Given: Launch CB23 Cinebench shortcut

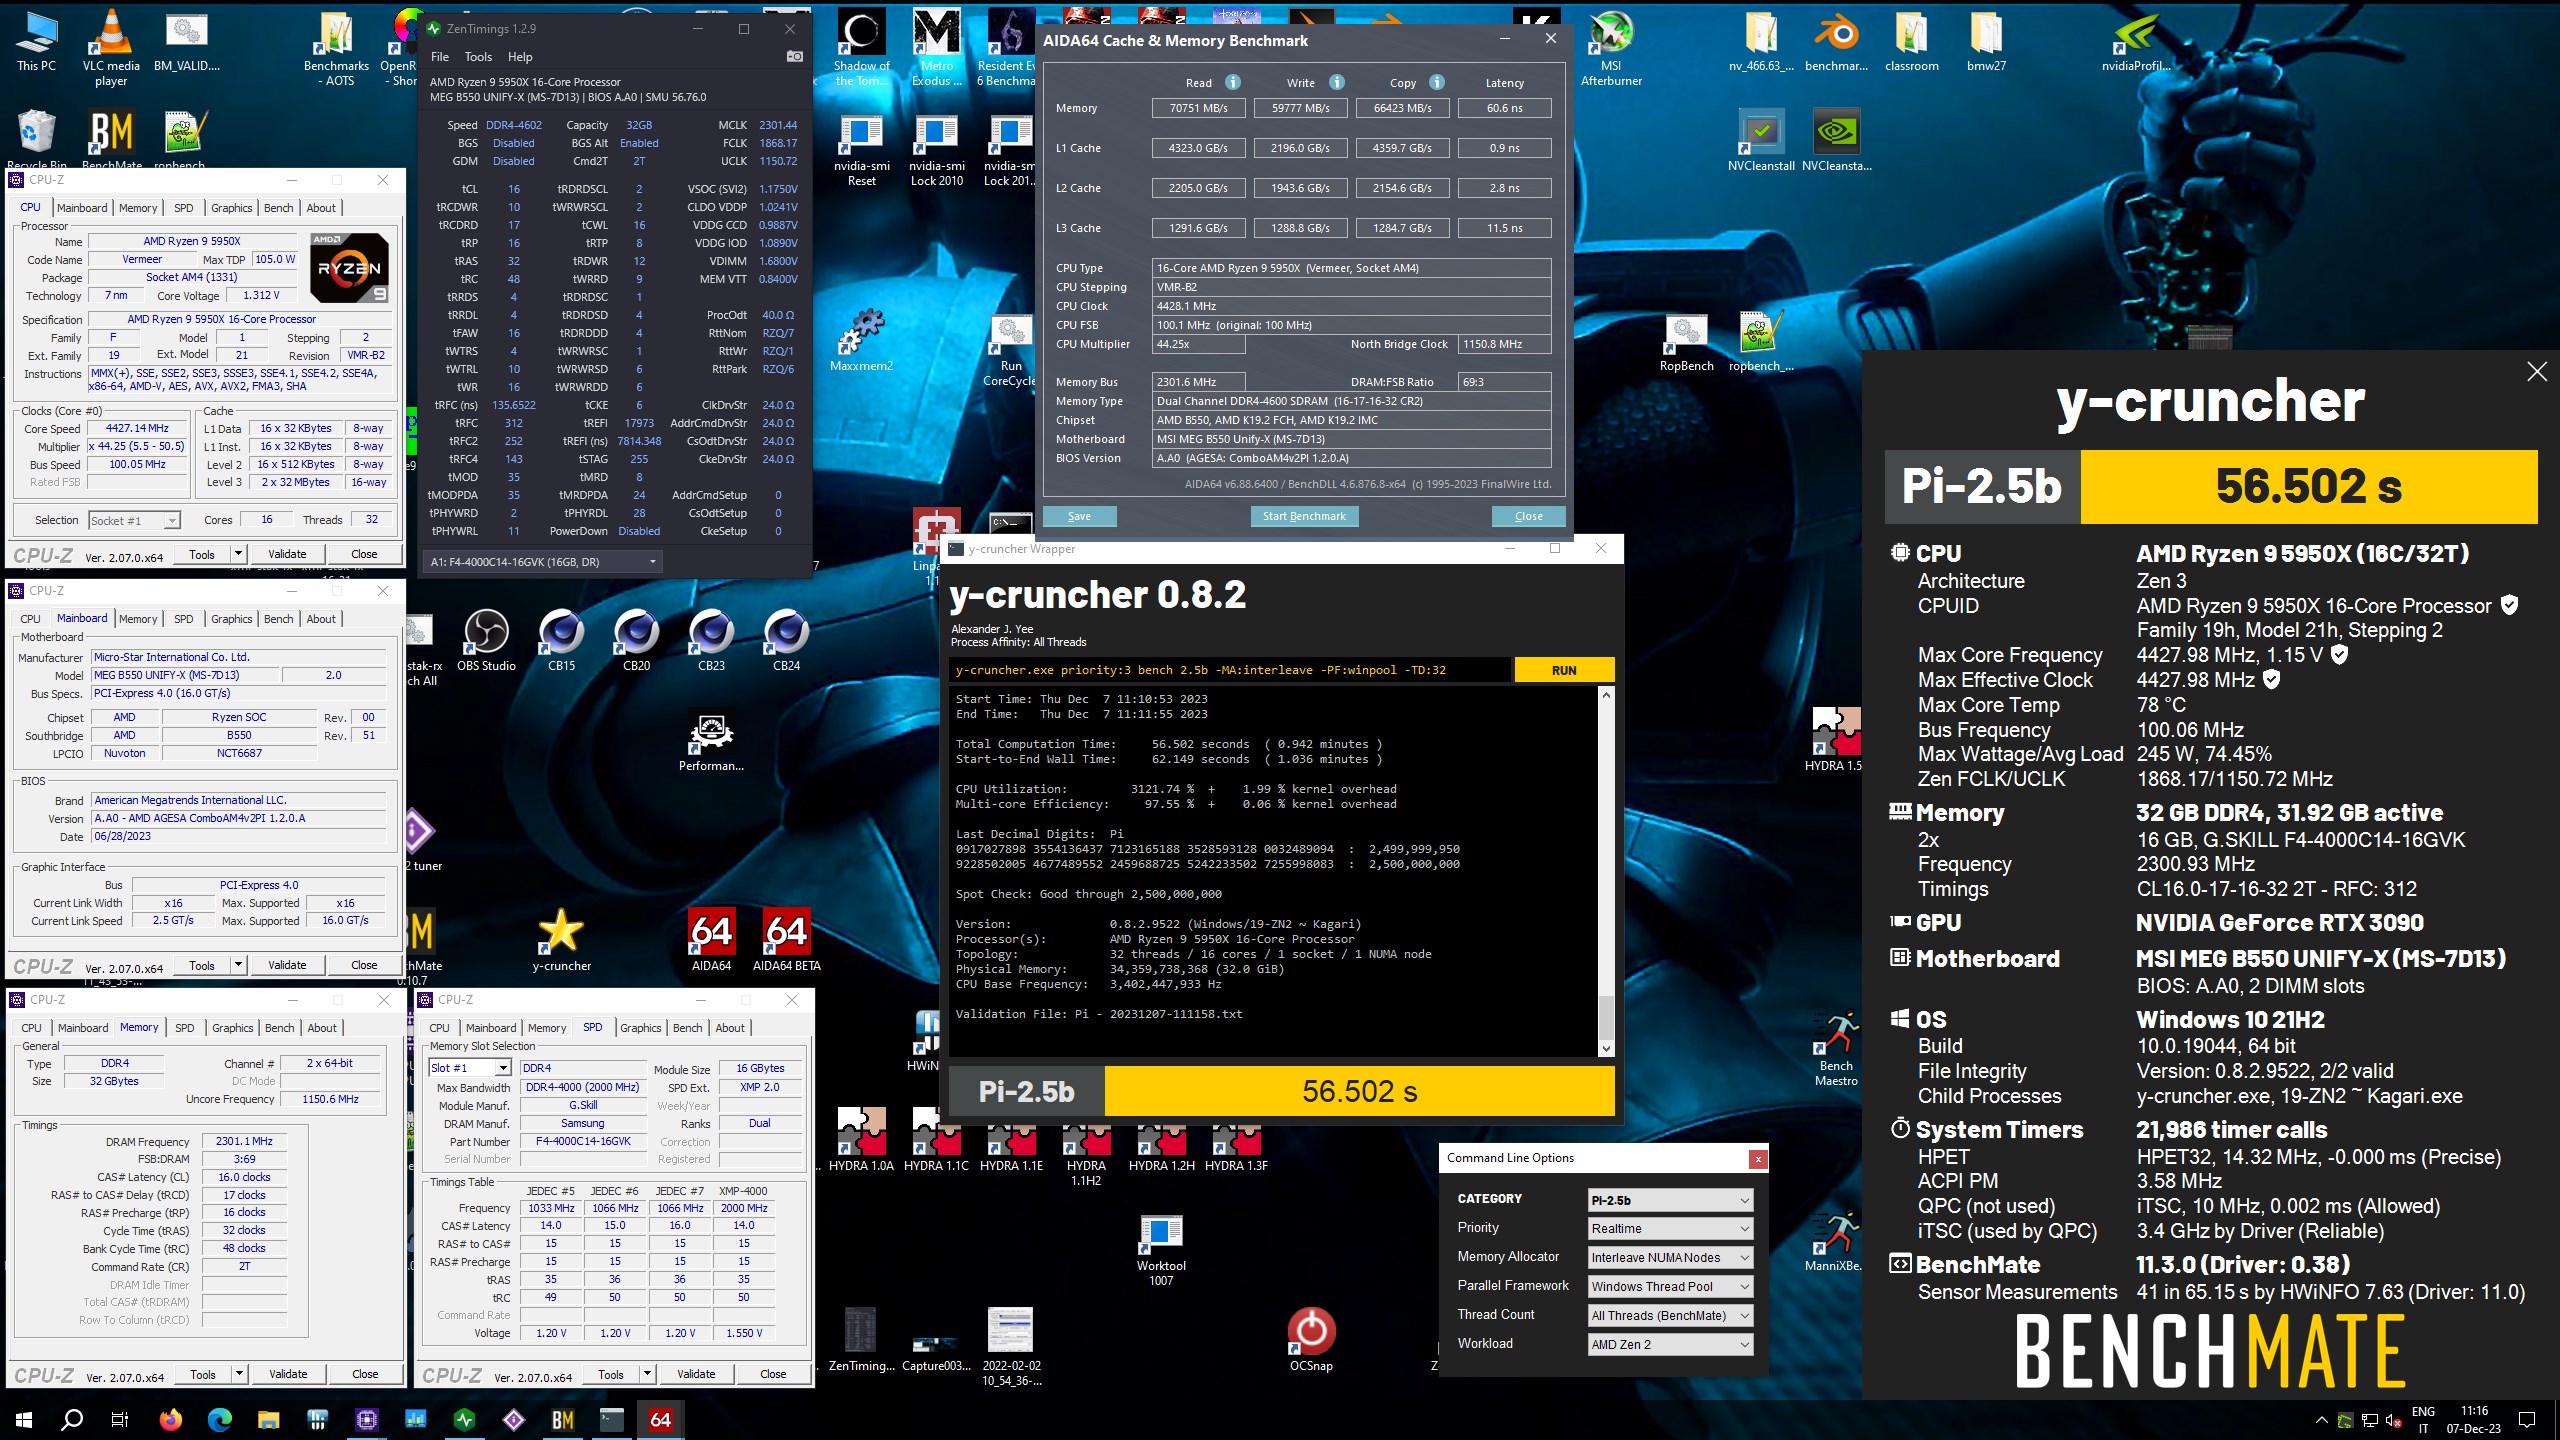Looking at the screenshot, I should [711, 640].
